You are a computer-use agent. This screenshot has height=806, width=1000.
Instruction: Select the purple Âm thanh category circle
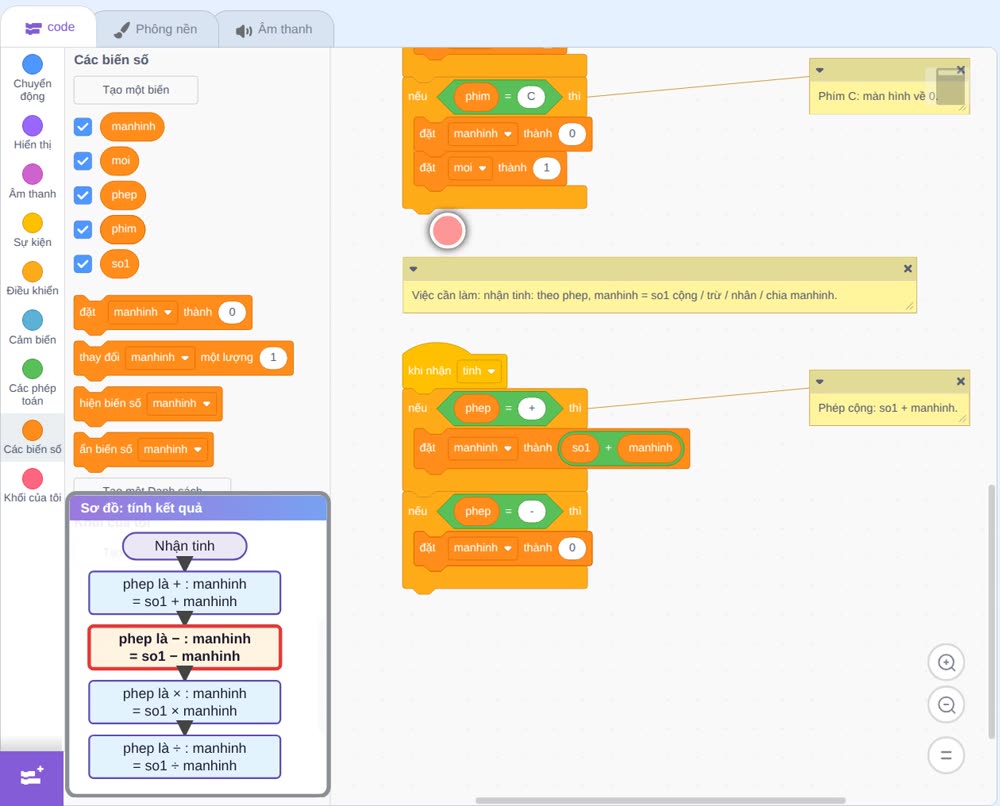[33, 173]
